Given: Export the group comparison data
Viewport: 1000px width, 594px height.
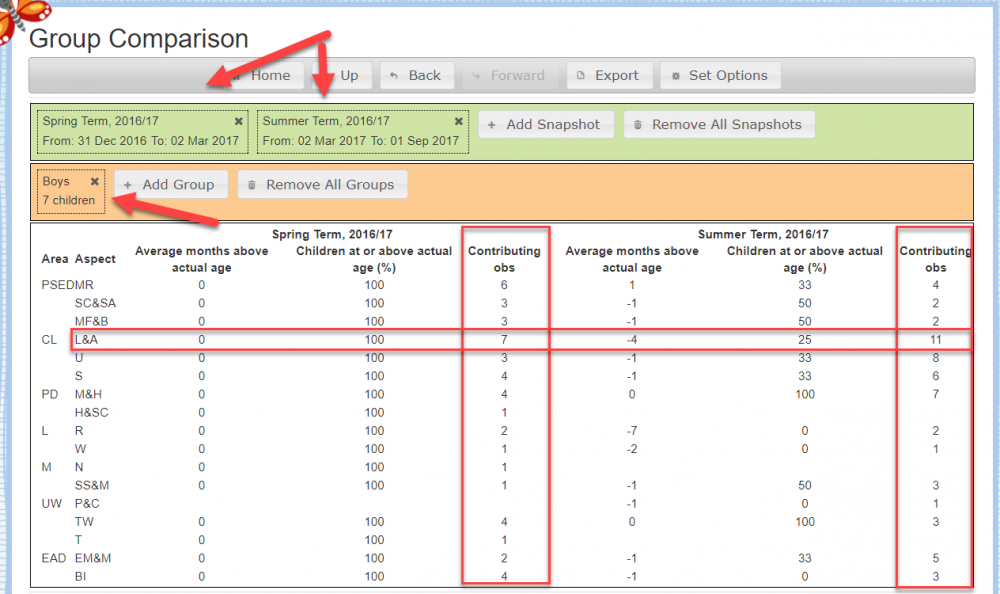Looking at the screenshot, I should tap(608, 75).
